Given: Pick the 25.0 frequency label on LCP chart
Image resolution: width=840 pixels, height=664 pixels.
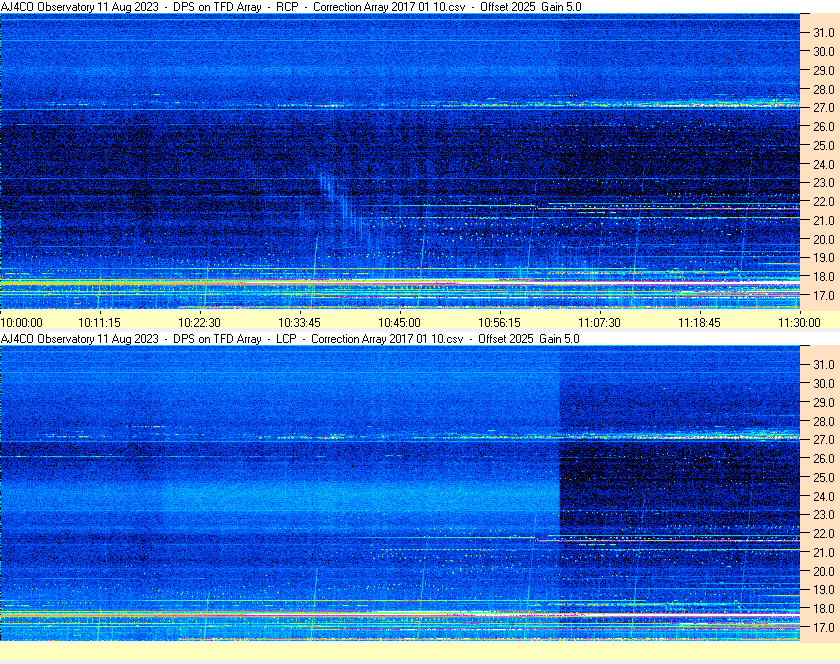Looking at the screenshot, I should coord(824,477).
